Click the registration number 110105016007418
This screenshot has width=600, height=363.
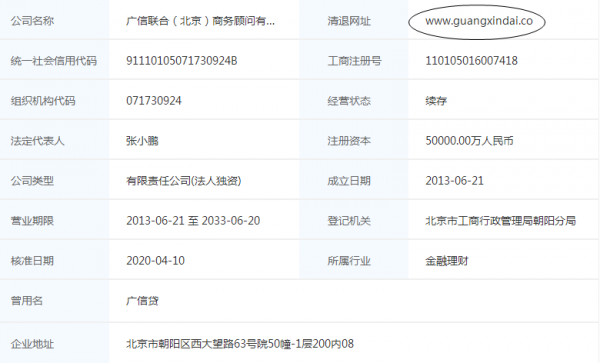pos(471,60)
